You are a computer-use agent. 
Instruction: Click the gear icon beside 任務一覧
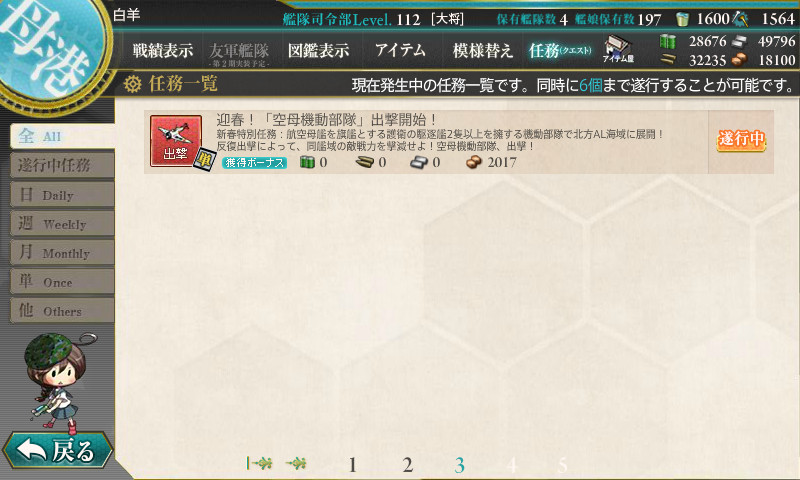[x=133, y=84]
